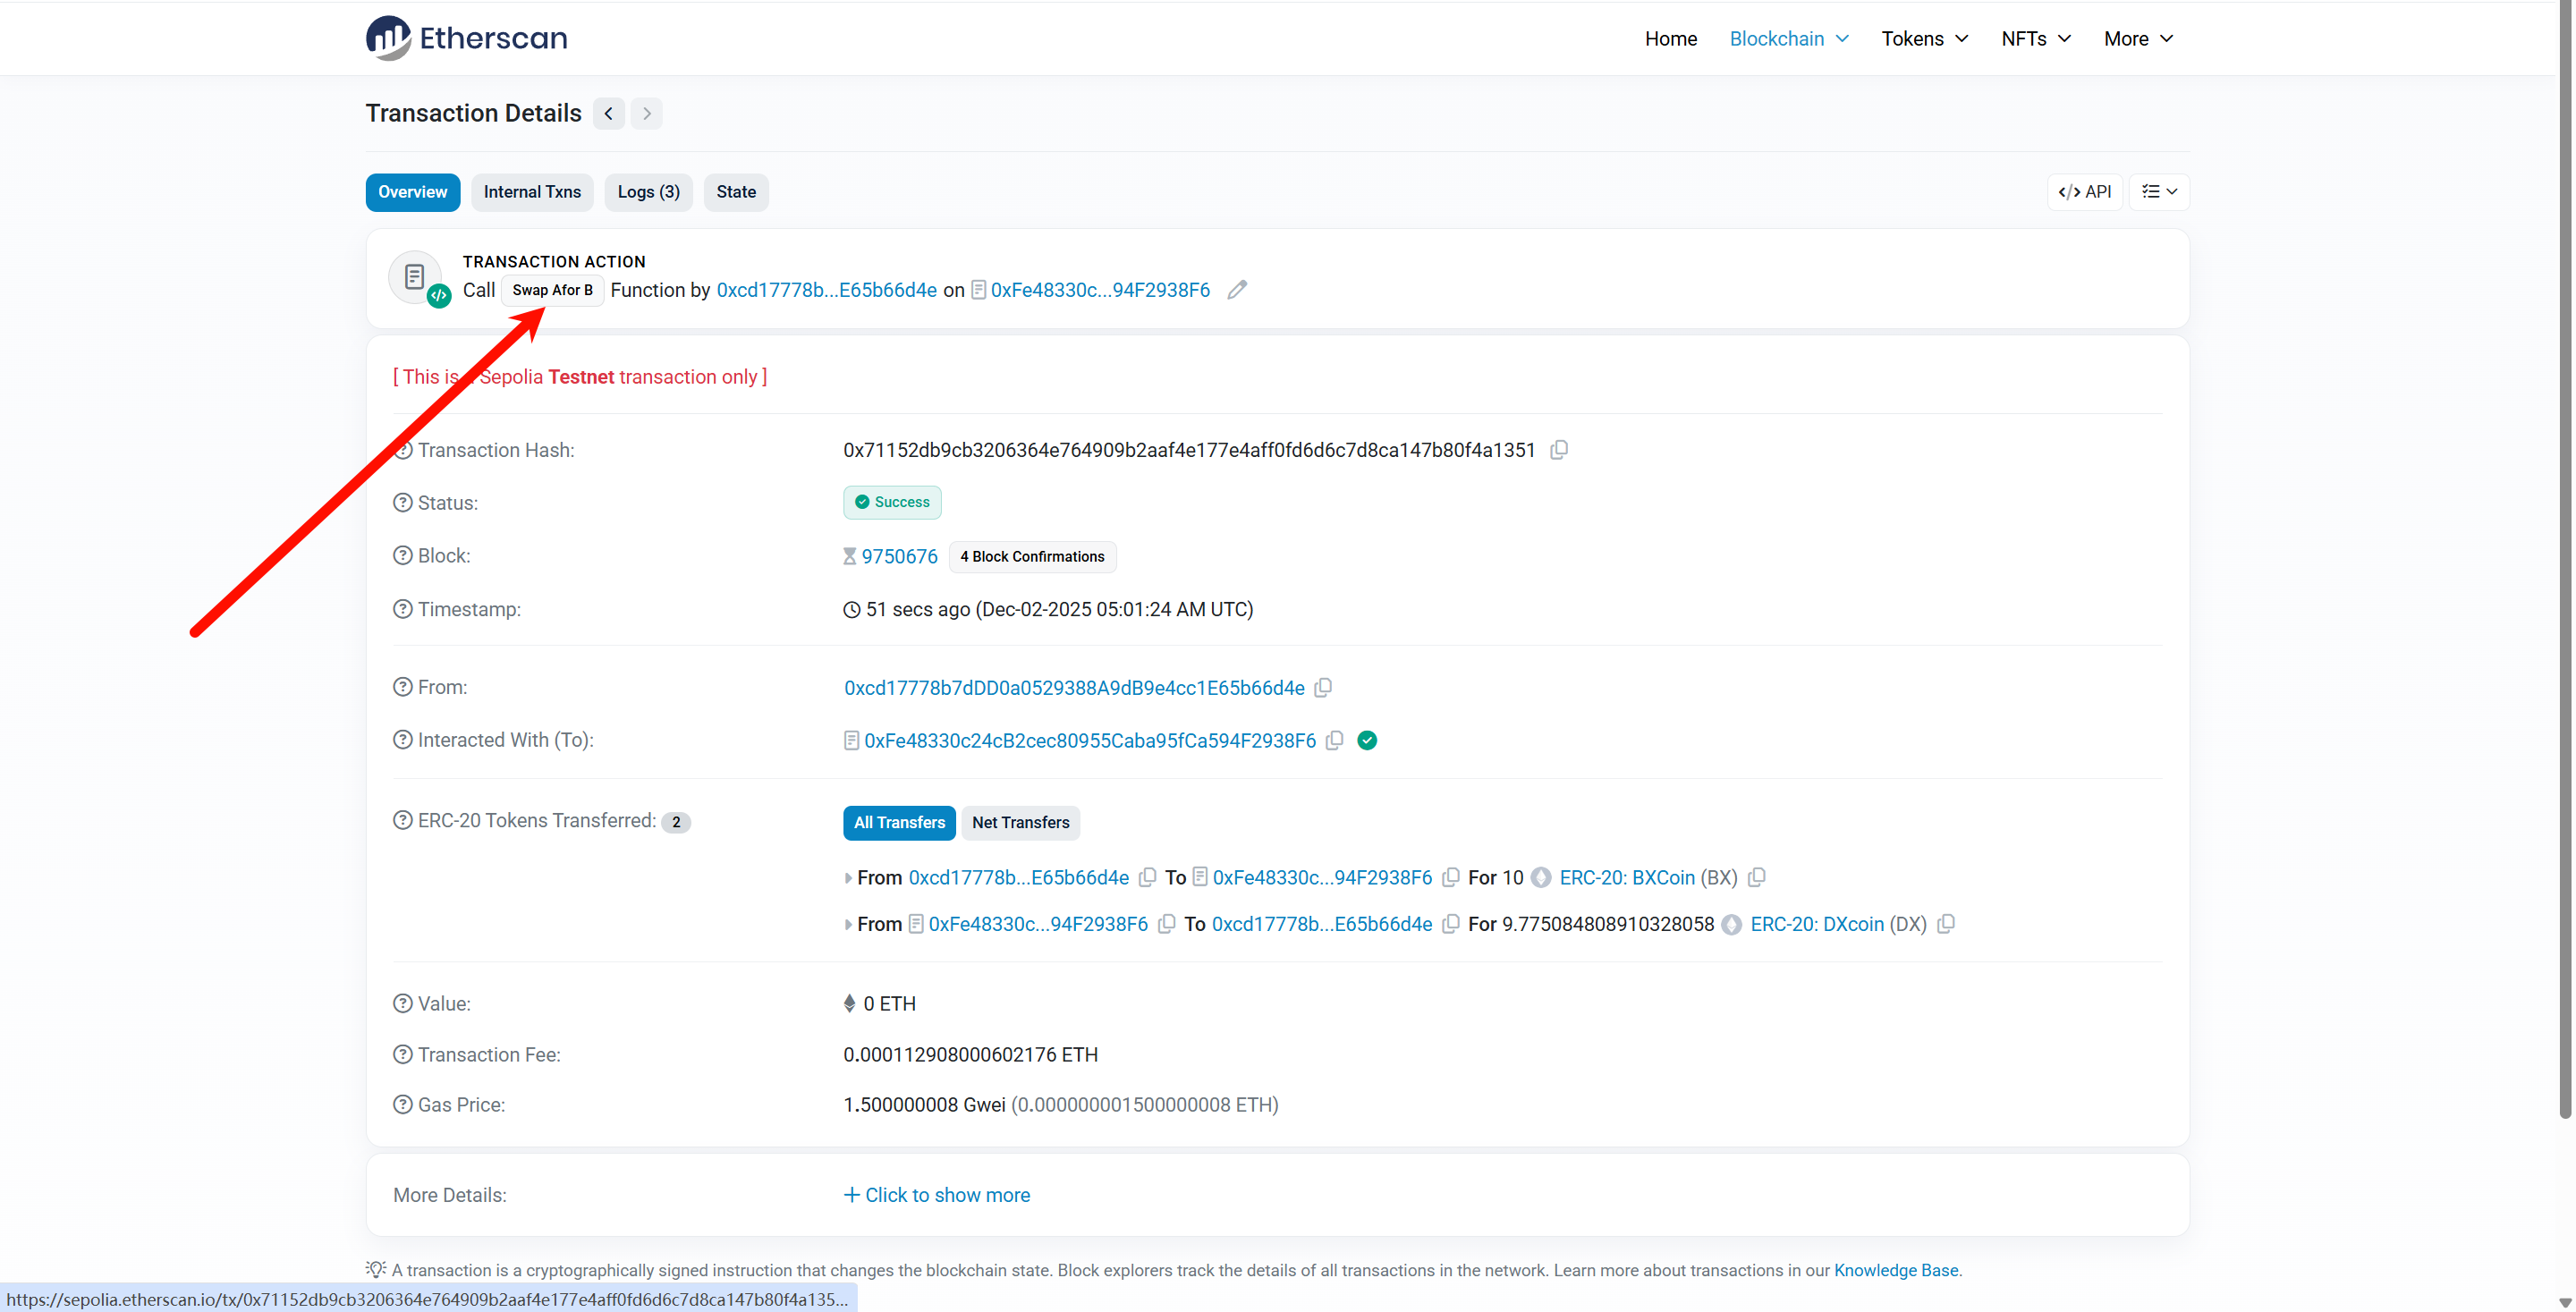This screenshot has height=1312, width=2576.
Task: Click the API button
Action: 2084,192
